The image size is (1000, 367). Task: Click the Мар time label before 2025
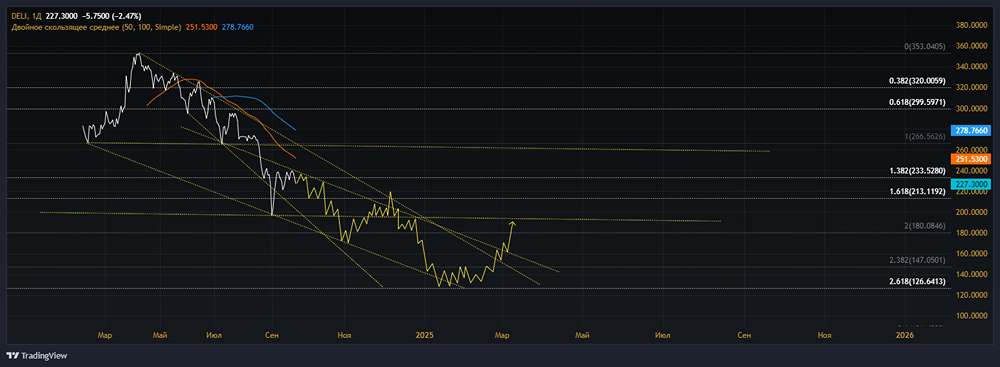(x=104, y=334)
